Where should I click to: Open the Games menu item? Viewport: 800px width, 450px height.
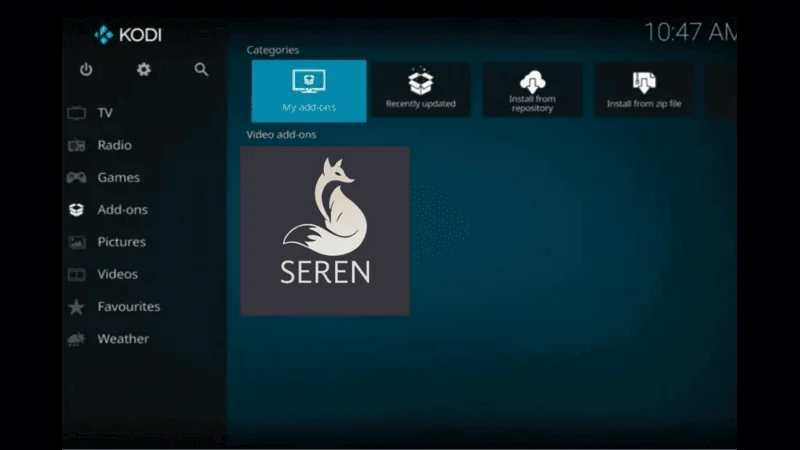pos(119,178)
